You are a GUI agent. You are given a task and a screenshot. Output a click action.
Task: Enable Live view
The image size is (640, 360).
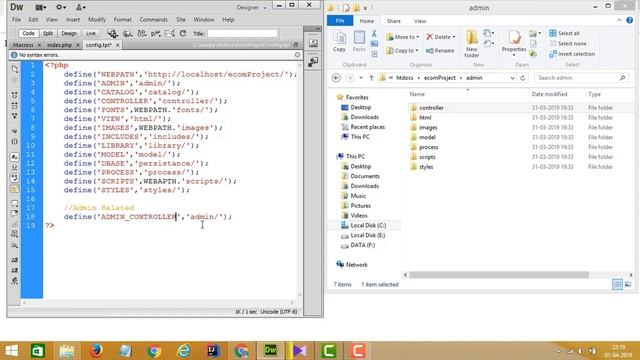[91, 33]
